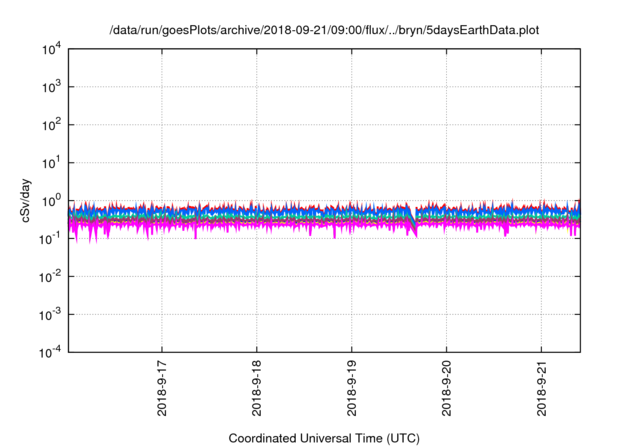Screen dimensions: 640x448
Task: Click the 10^2 y-axis tick label
Action: pyautogui.click(x=51, y=125)
